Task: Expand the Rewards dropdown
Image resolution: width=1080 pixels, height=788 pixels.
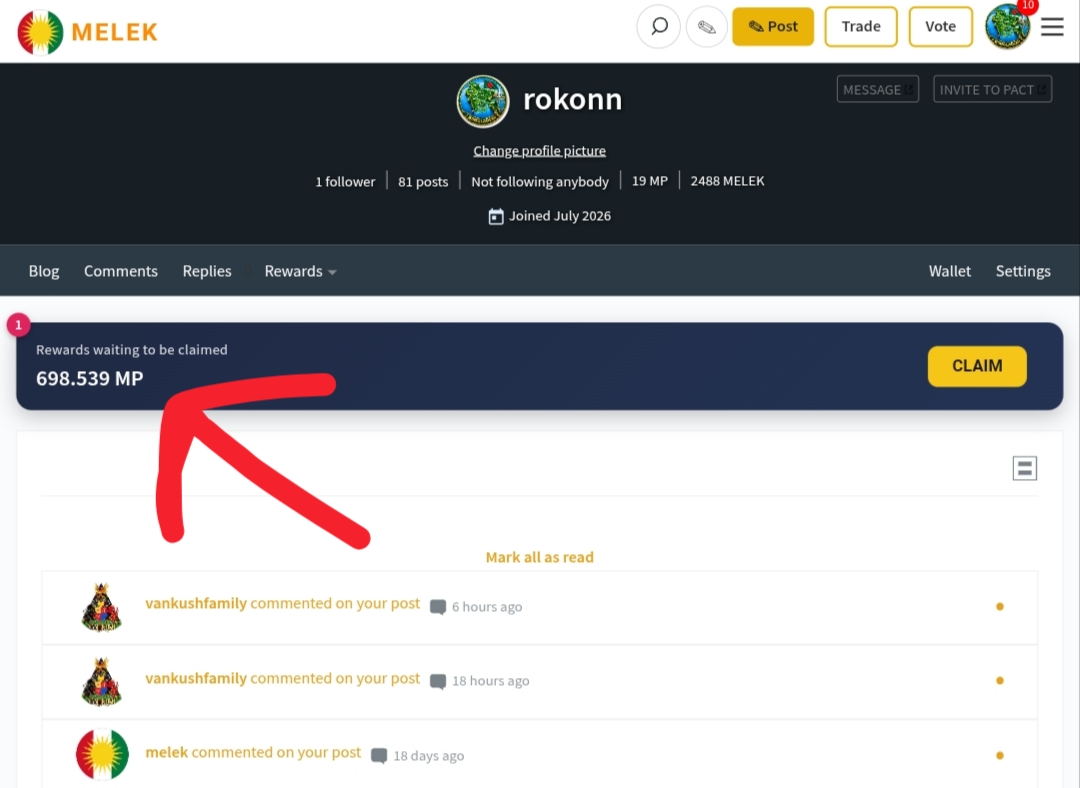Action: (300, 271)
